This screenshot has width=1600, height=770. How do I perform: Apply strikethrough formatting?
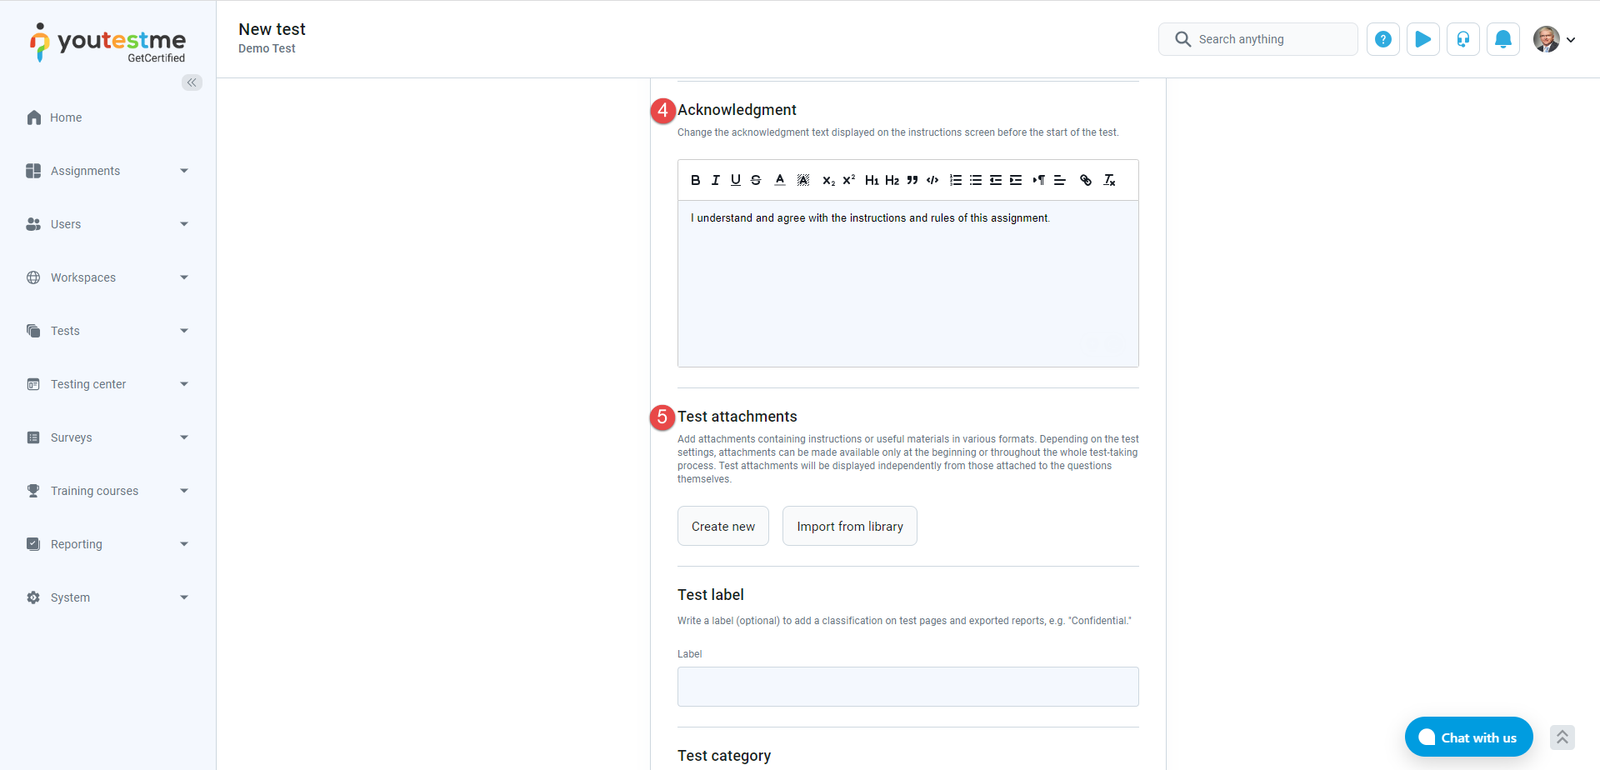coord(756,180)
